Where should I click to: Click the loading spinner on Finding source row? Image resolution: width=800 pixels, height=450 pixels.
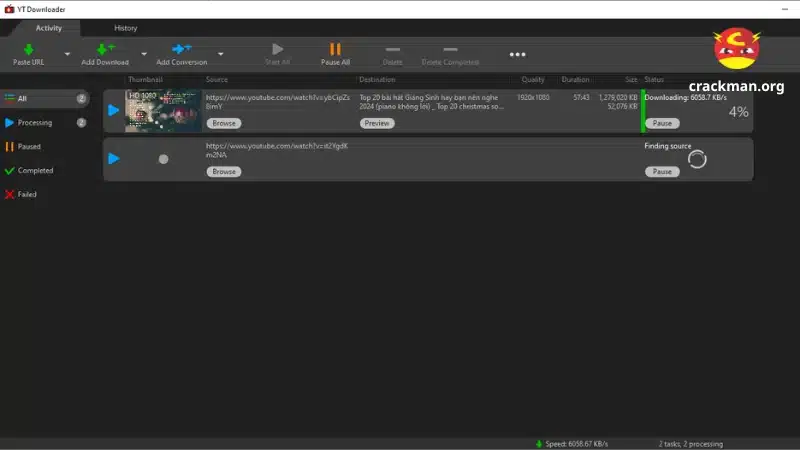coord(697,159)
